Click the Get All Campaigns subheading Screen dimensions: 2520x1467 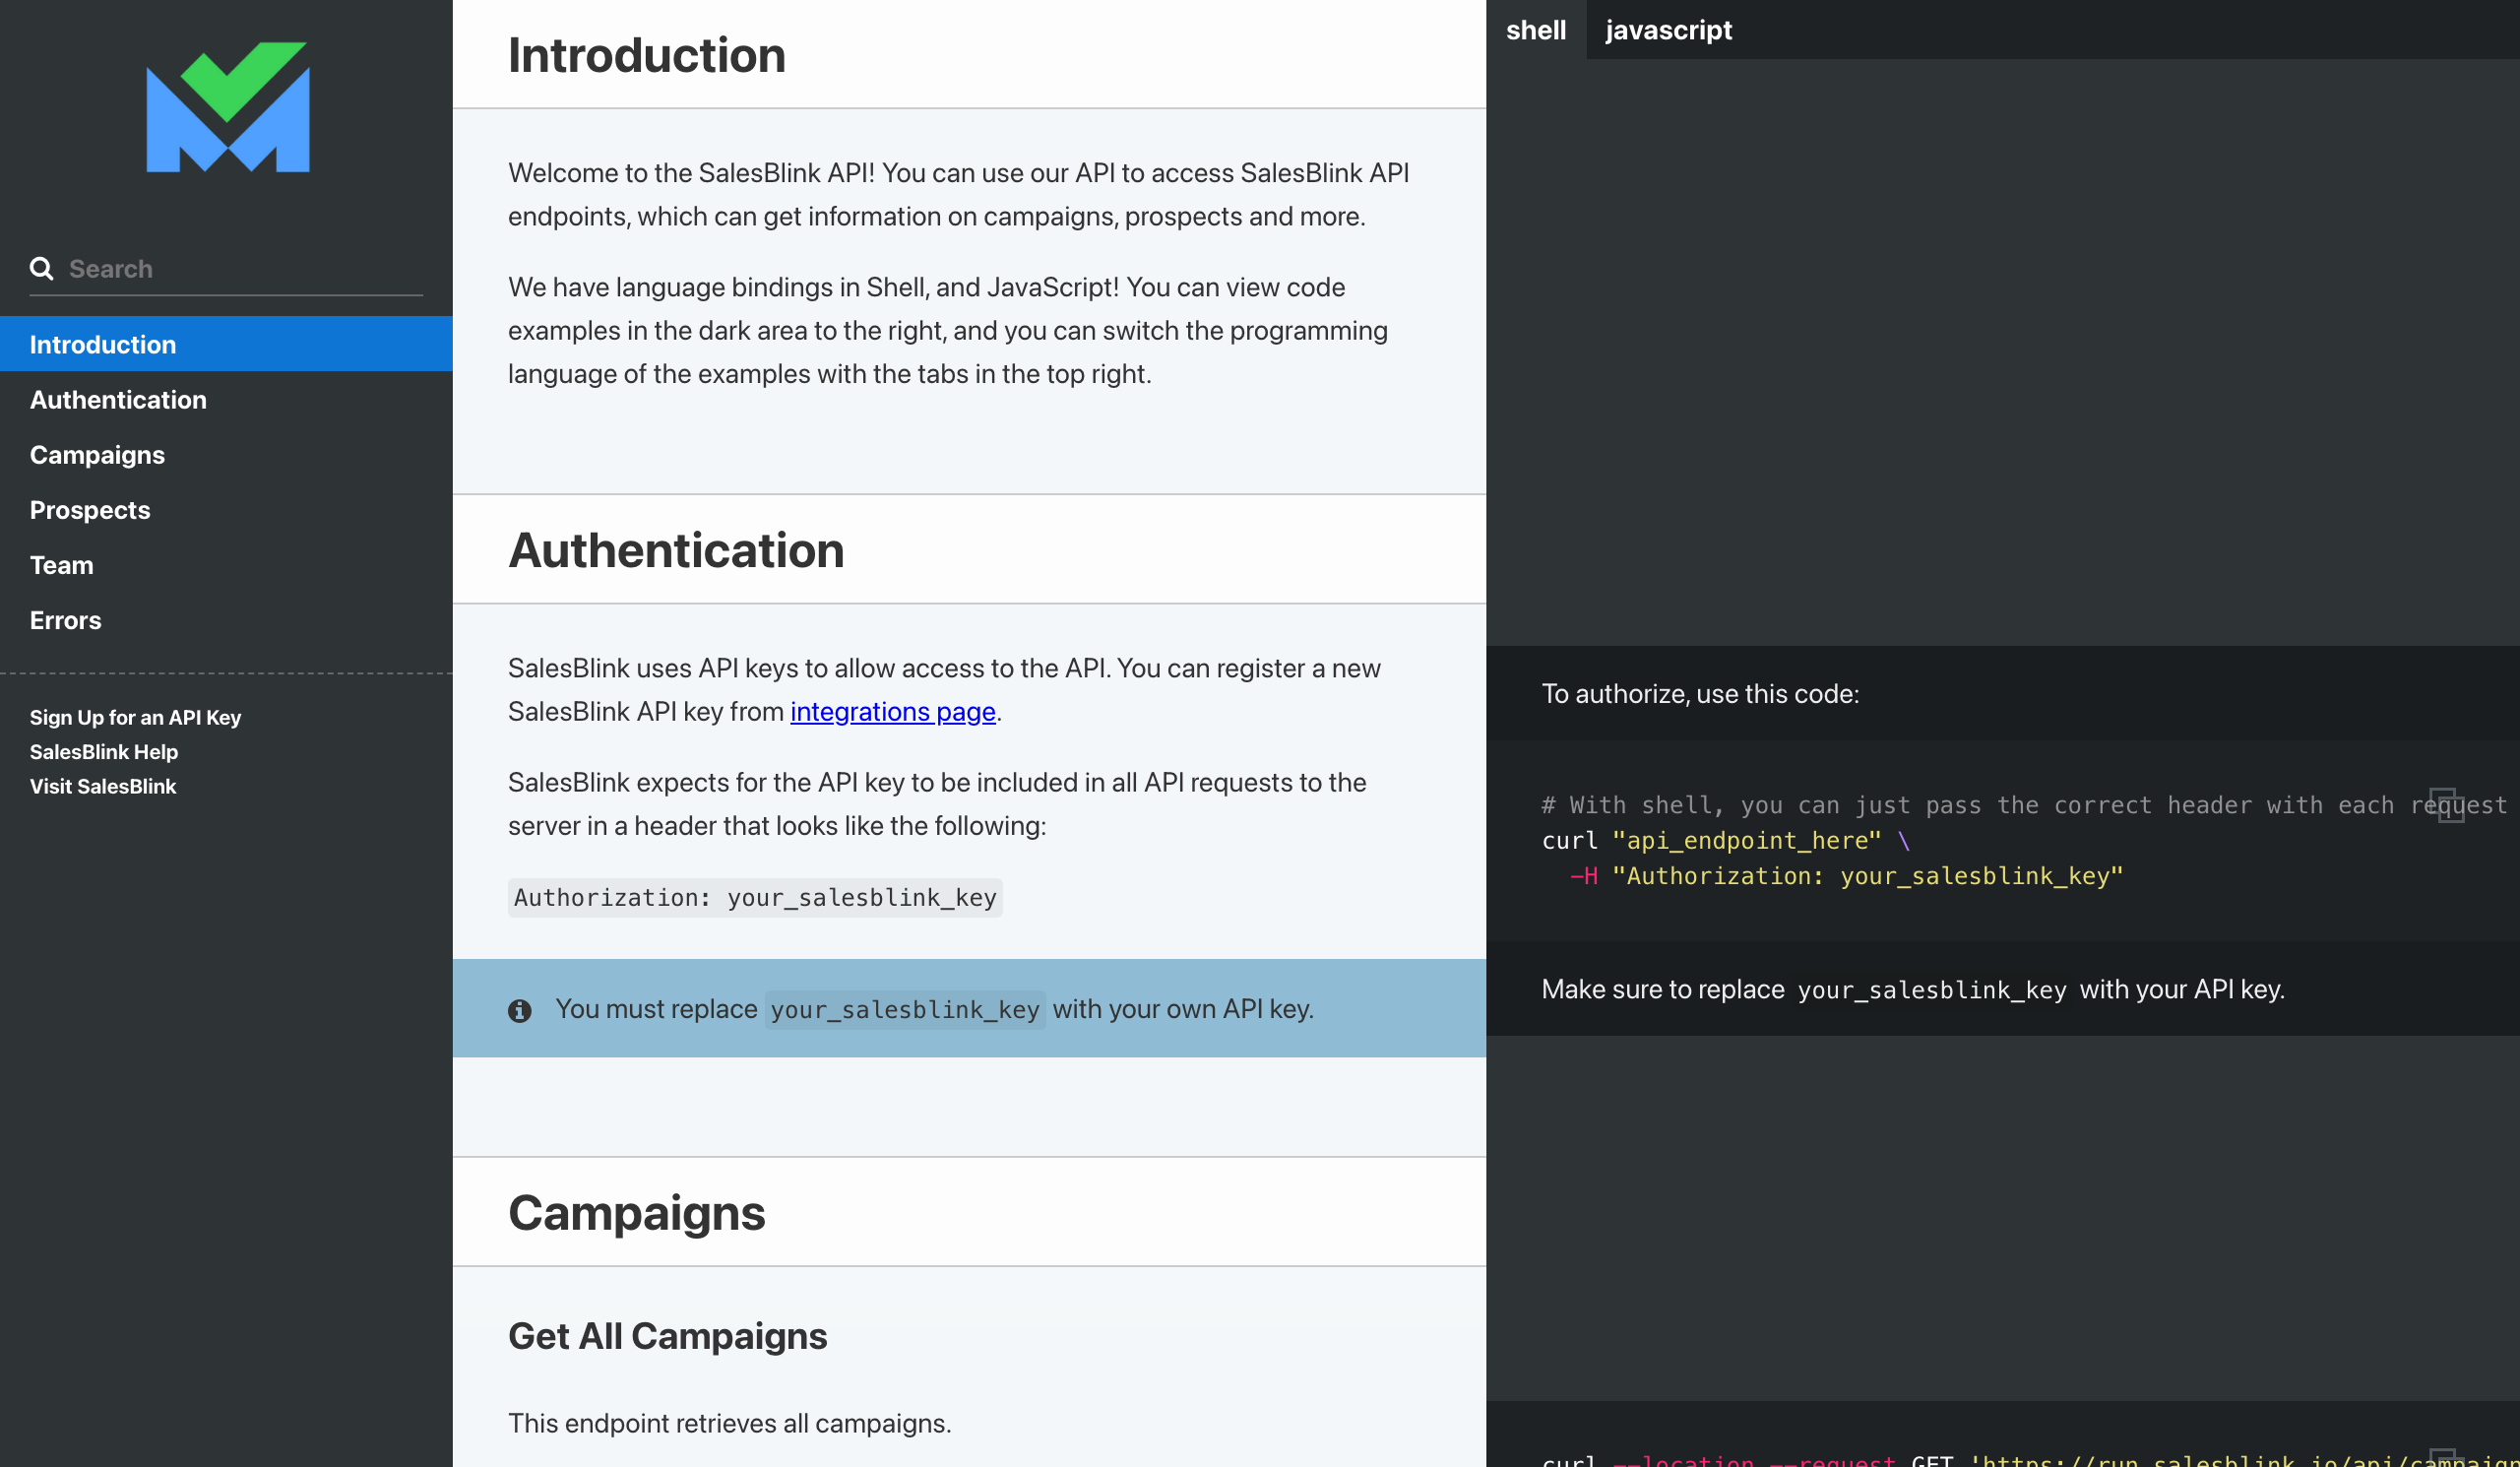pos(667,1336)
